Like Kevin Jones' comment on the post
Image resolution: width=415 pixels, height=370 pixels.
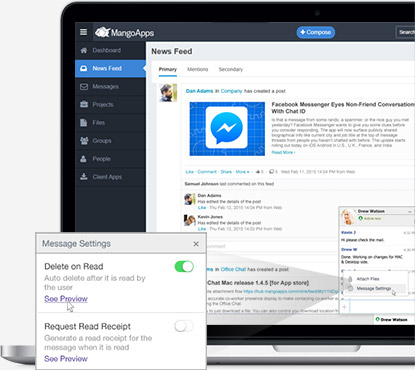(202, 229)
